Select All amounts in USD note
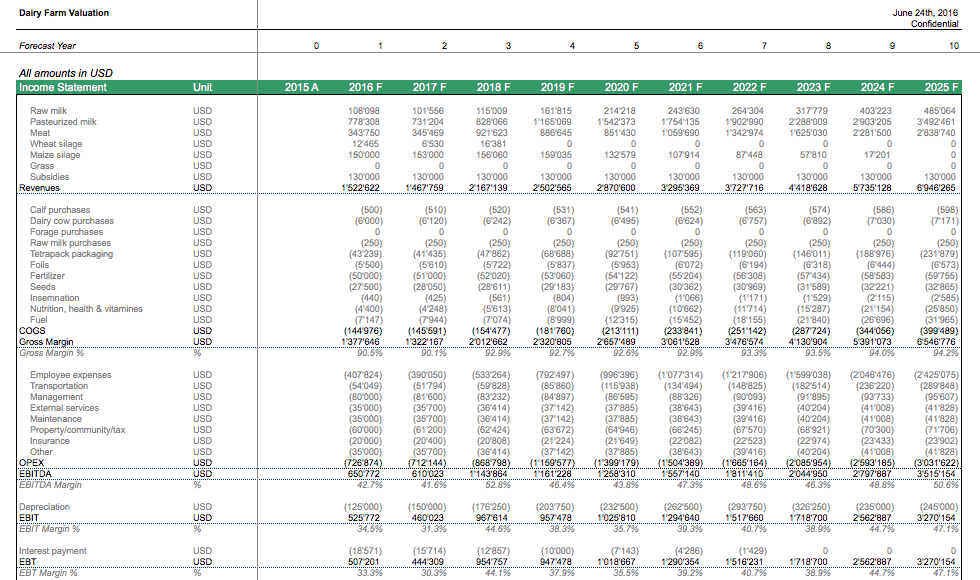Image resolution: width=980 pixels, height=580 pixels. (x=66, y=73)
